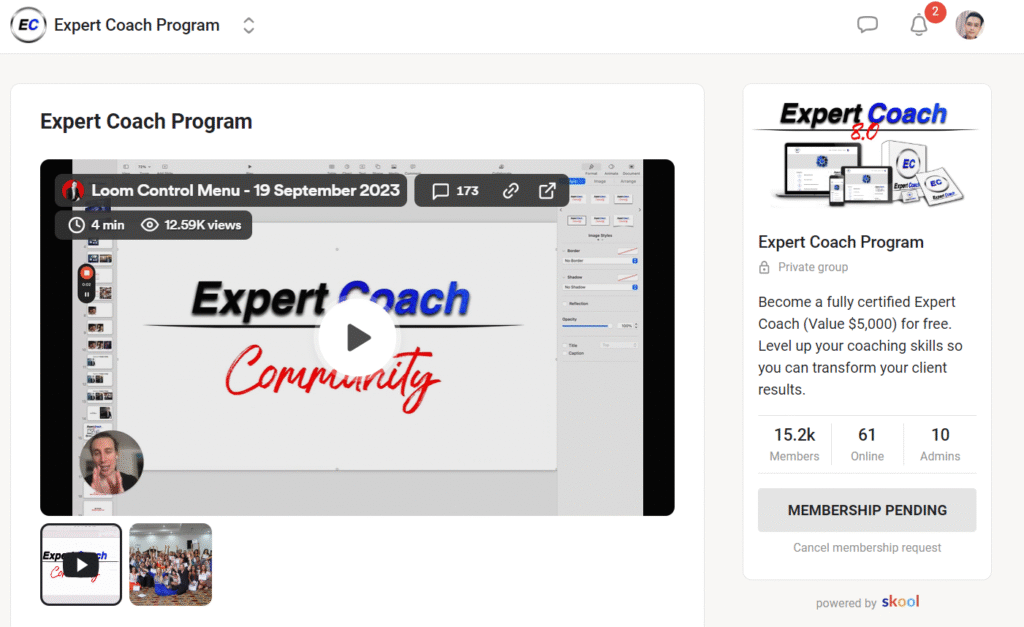The width and height of the screenshot is (1024, 627).
Task: View the 61 Online members
Action: pyautogui.click(x=867, y=444)
